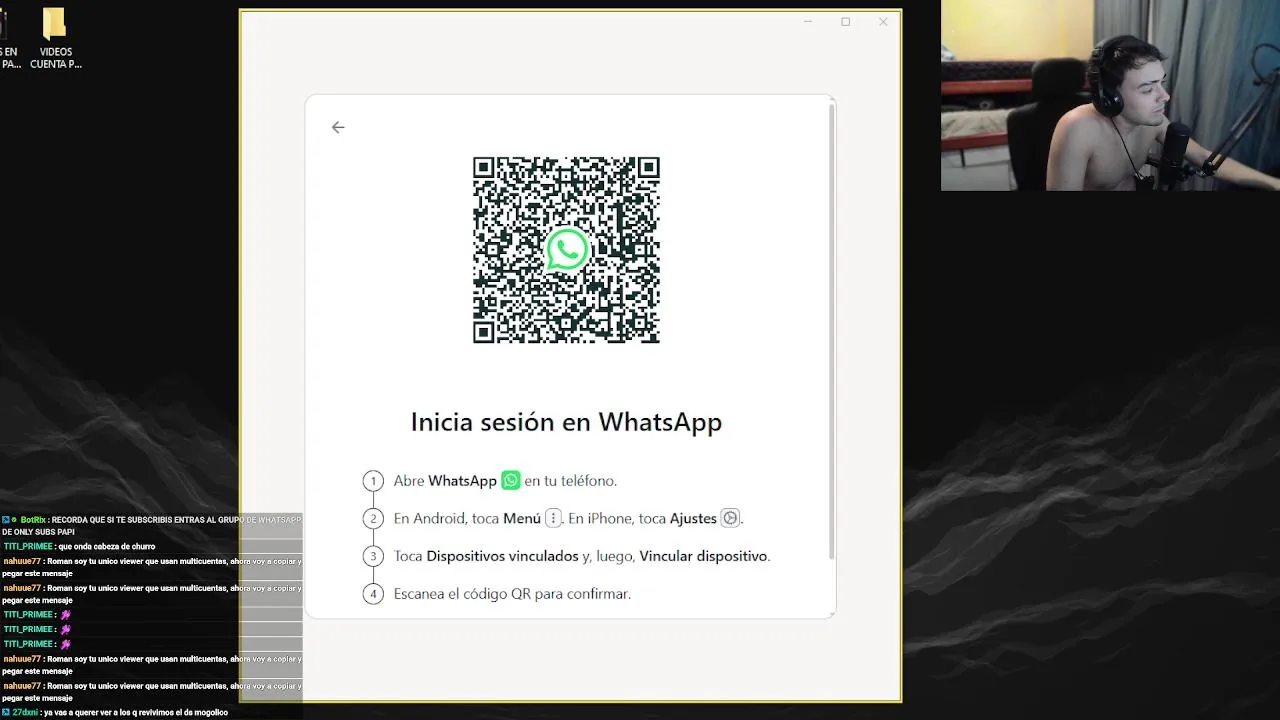Click the Android menu dots icon

tap(553, 518)
